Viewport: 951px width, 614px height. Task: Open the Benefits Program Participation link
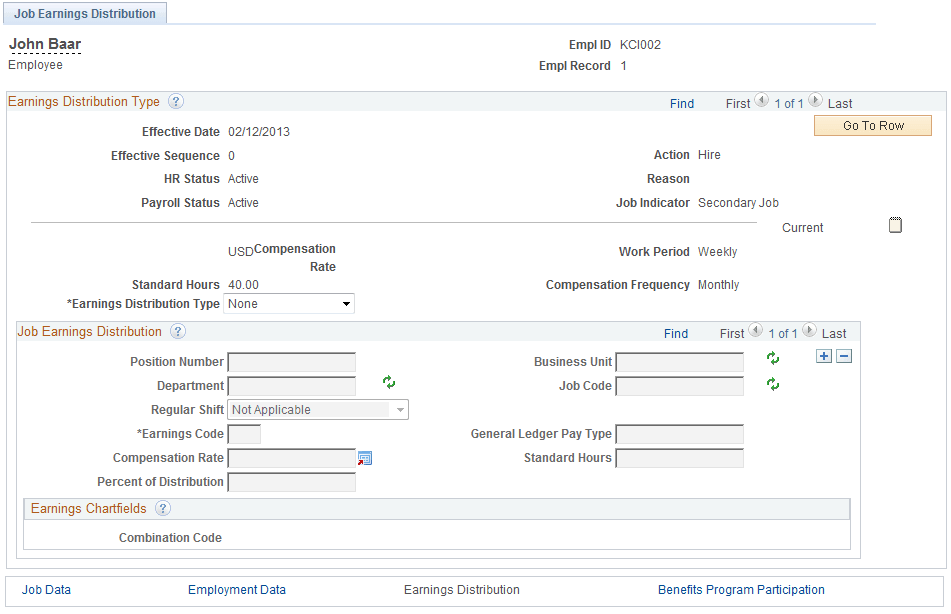pos(741,590)
